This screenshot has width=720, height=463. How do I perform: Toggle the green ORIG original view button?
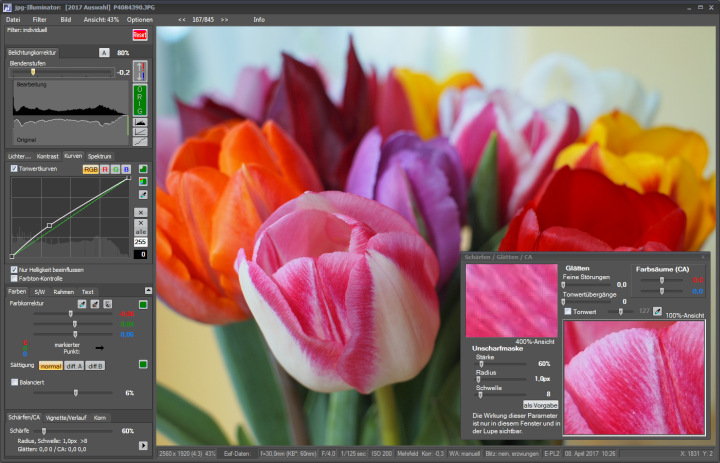(140, 100)
